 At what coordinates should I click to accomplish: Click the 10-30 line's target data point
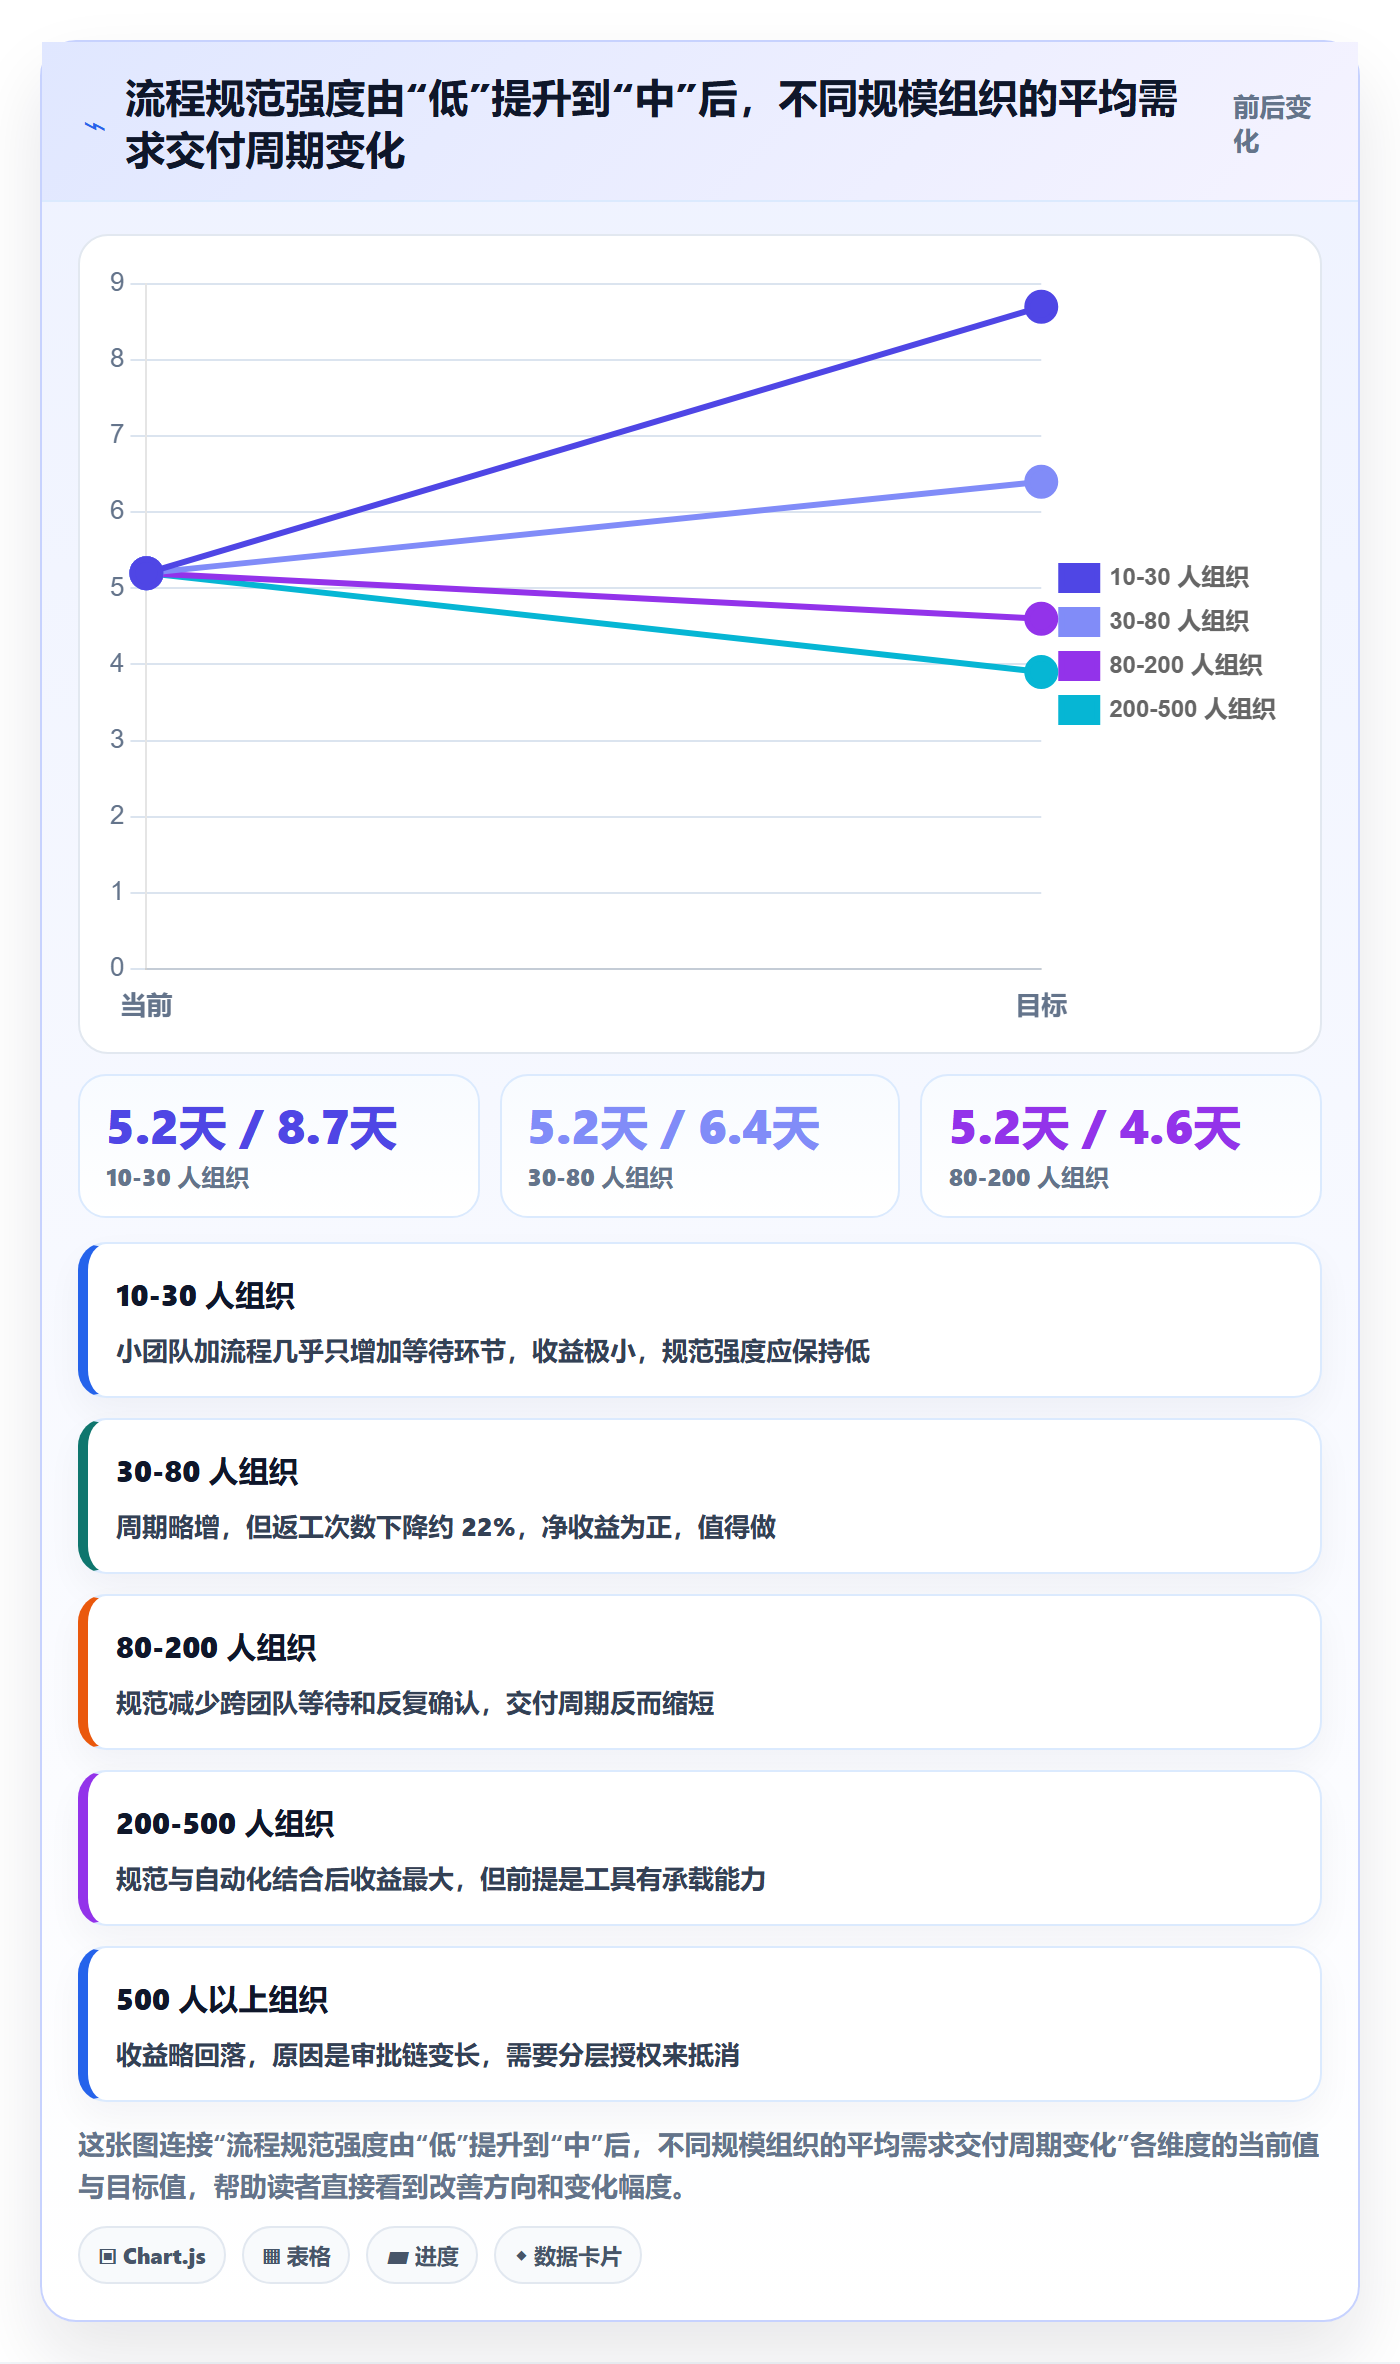1041,307
